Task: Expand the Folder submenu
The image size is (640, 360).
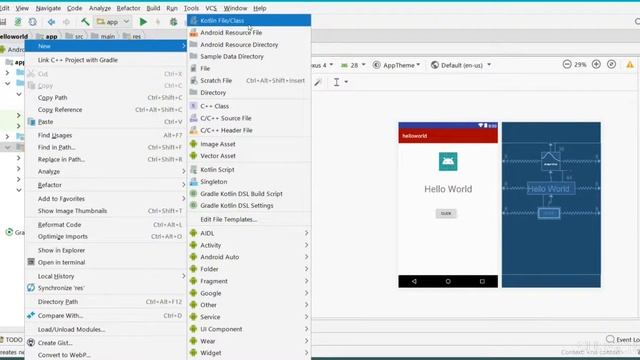Action: 249,269
